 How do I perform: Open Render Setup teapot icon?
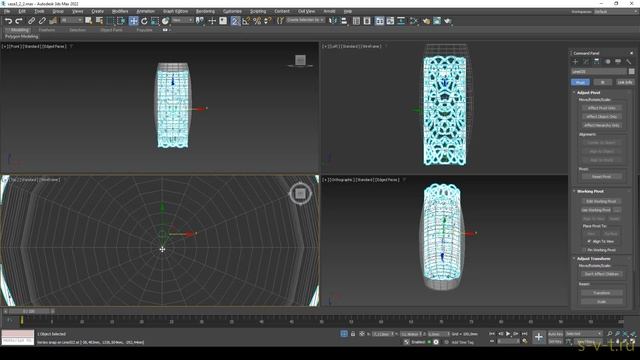click(426, 21)
